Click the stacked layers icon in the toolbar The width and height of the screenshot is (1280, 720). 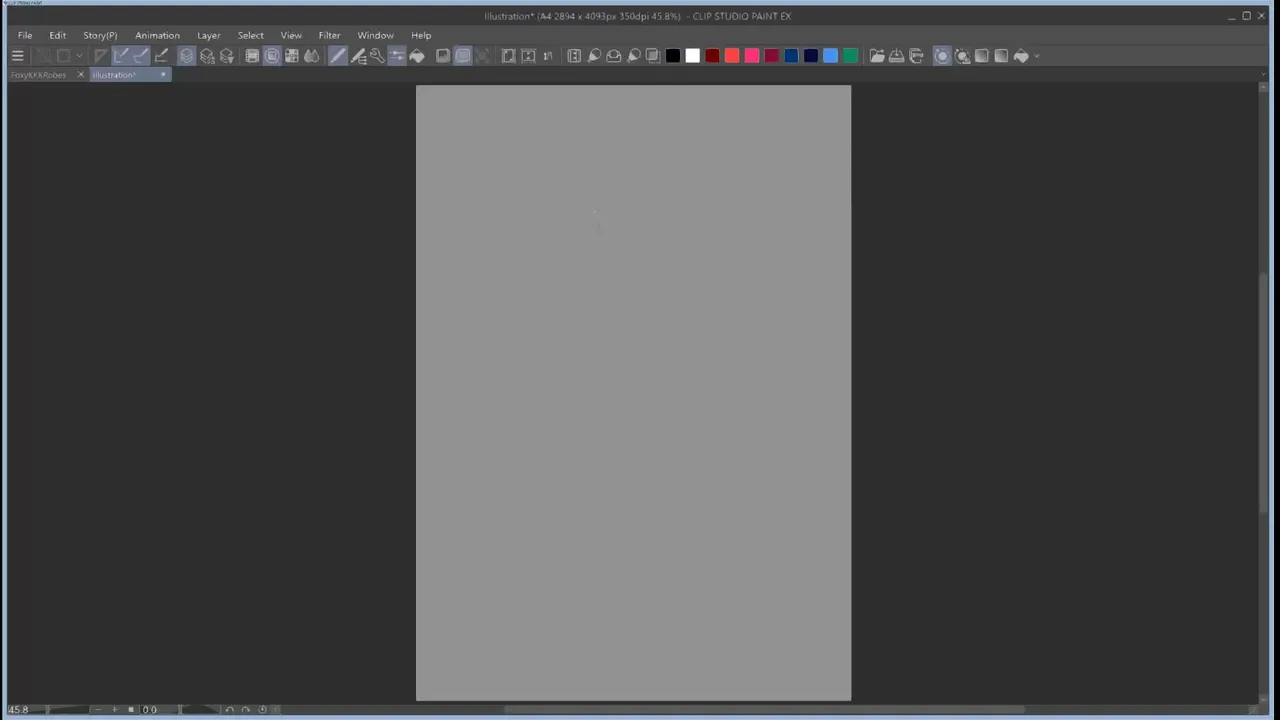point(186,56)
